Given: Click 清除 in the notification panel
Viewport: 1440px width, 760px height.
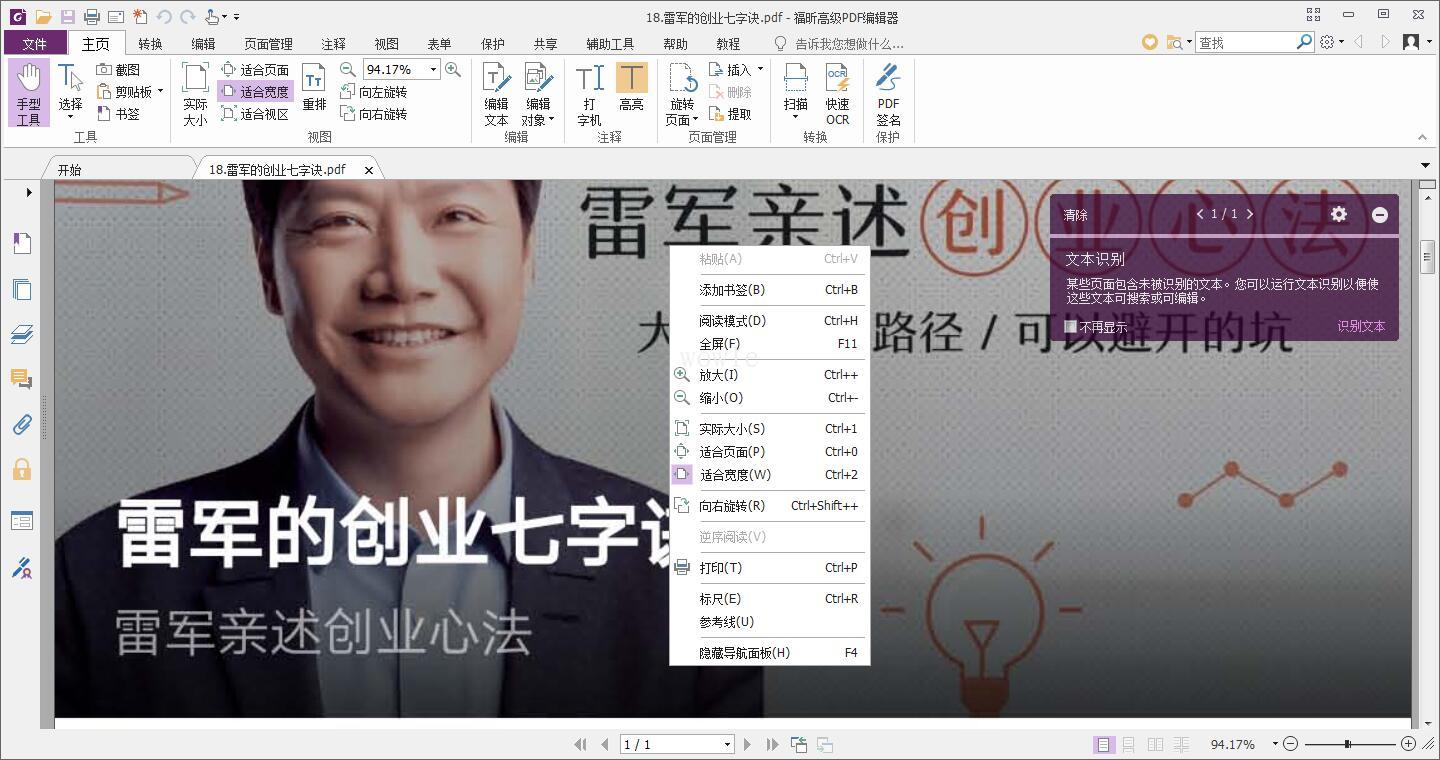Looking at the screenshot, I should tap(1076, 215).
